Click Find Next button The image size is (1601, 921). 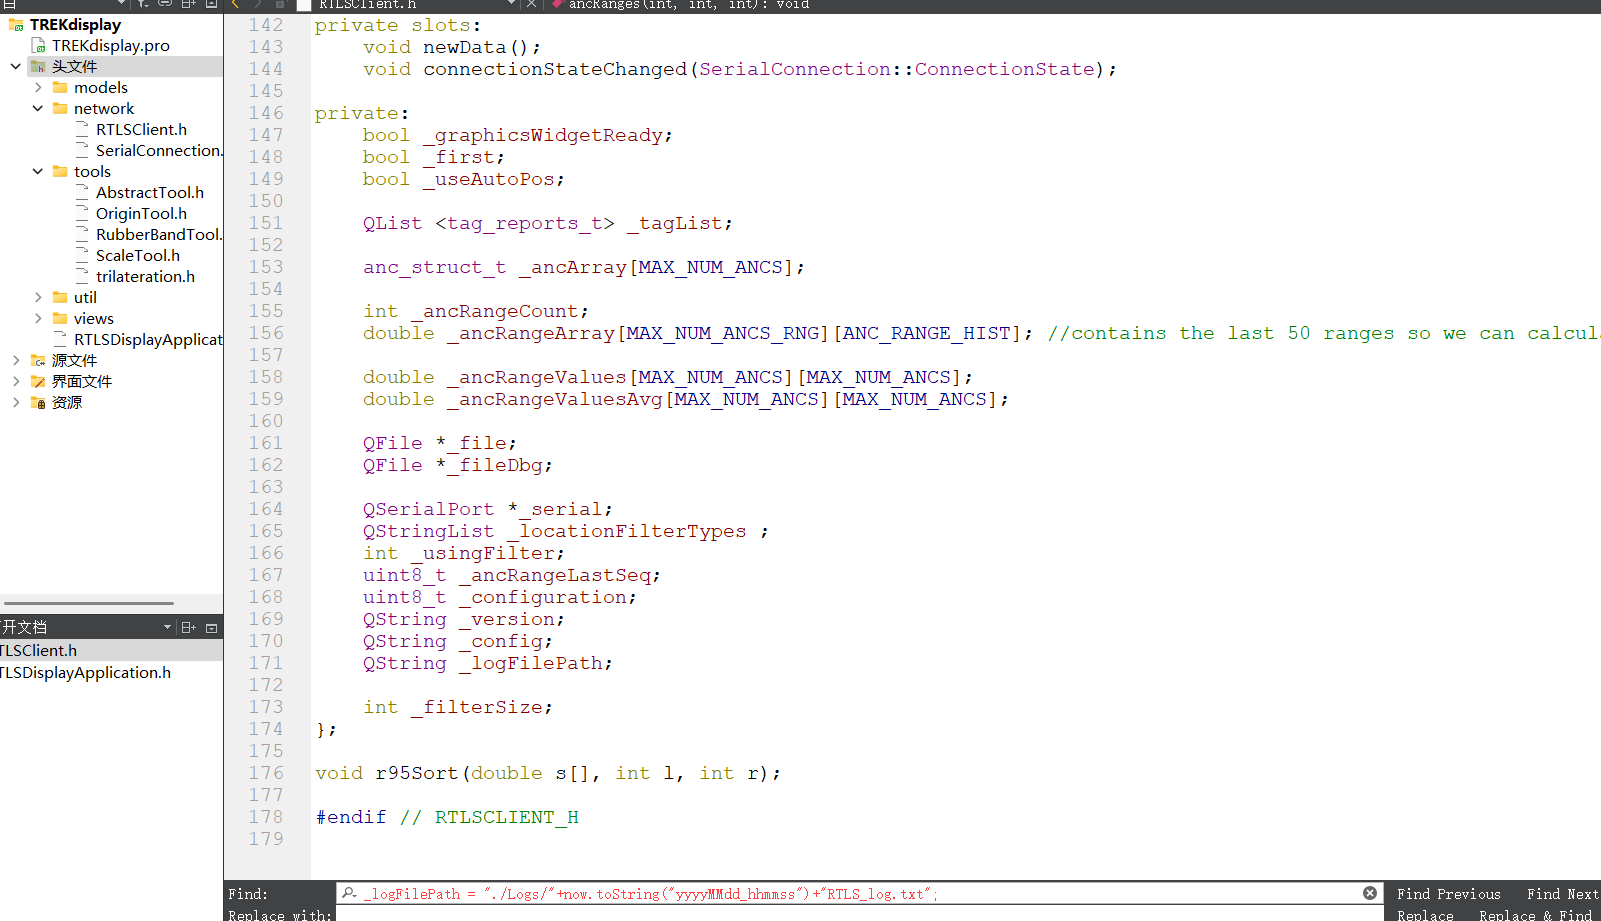click(x=1561, y=894)
